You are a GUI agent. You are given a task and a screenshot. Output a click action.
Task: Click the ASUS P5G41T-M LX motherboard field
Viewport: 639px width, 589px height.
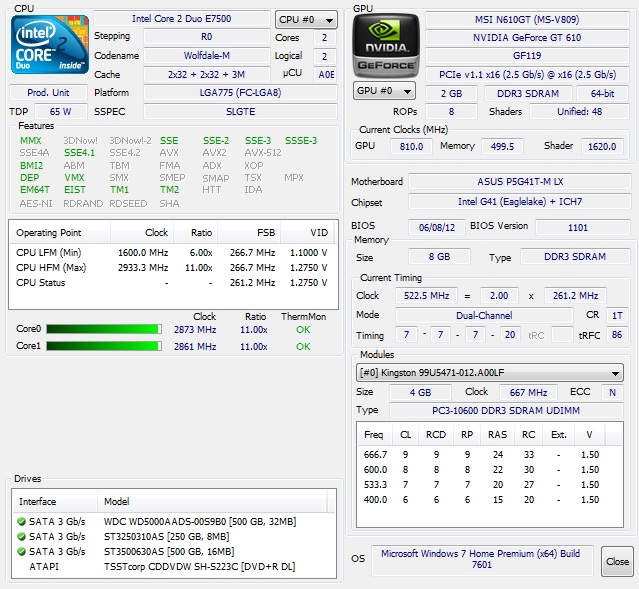[520, 181]
